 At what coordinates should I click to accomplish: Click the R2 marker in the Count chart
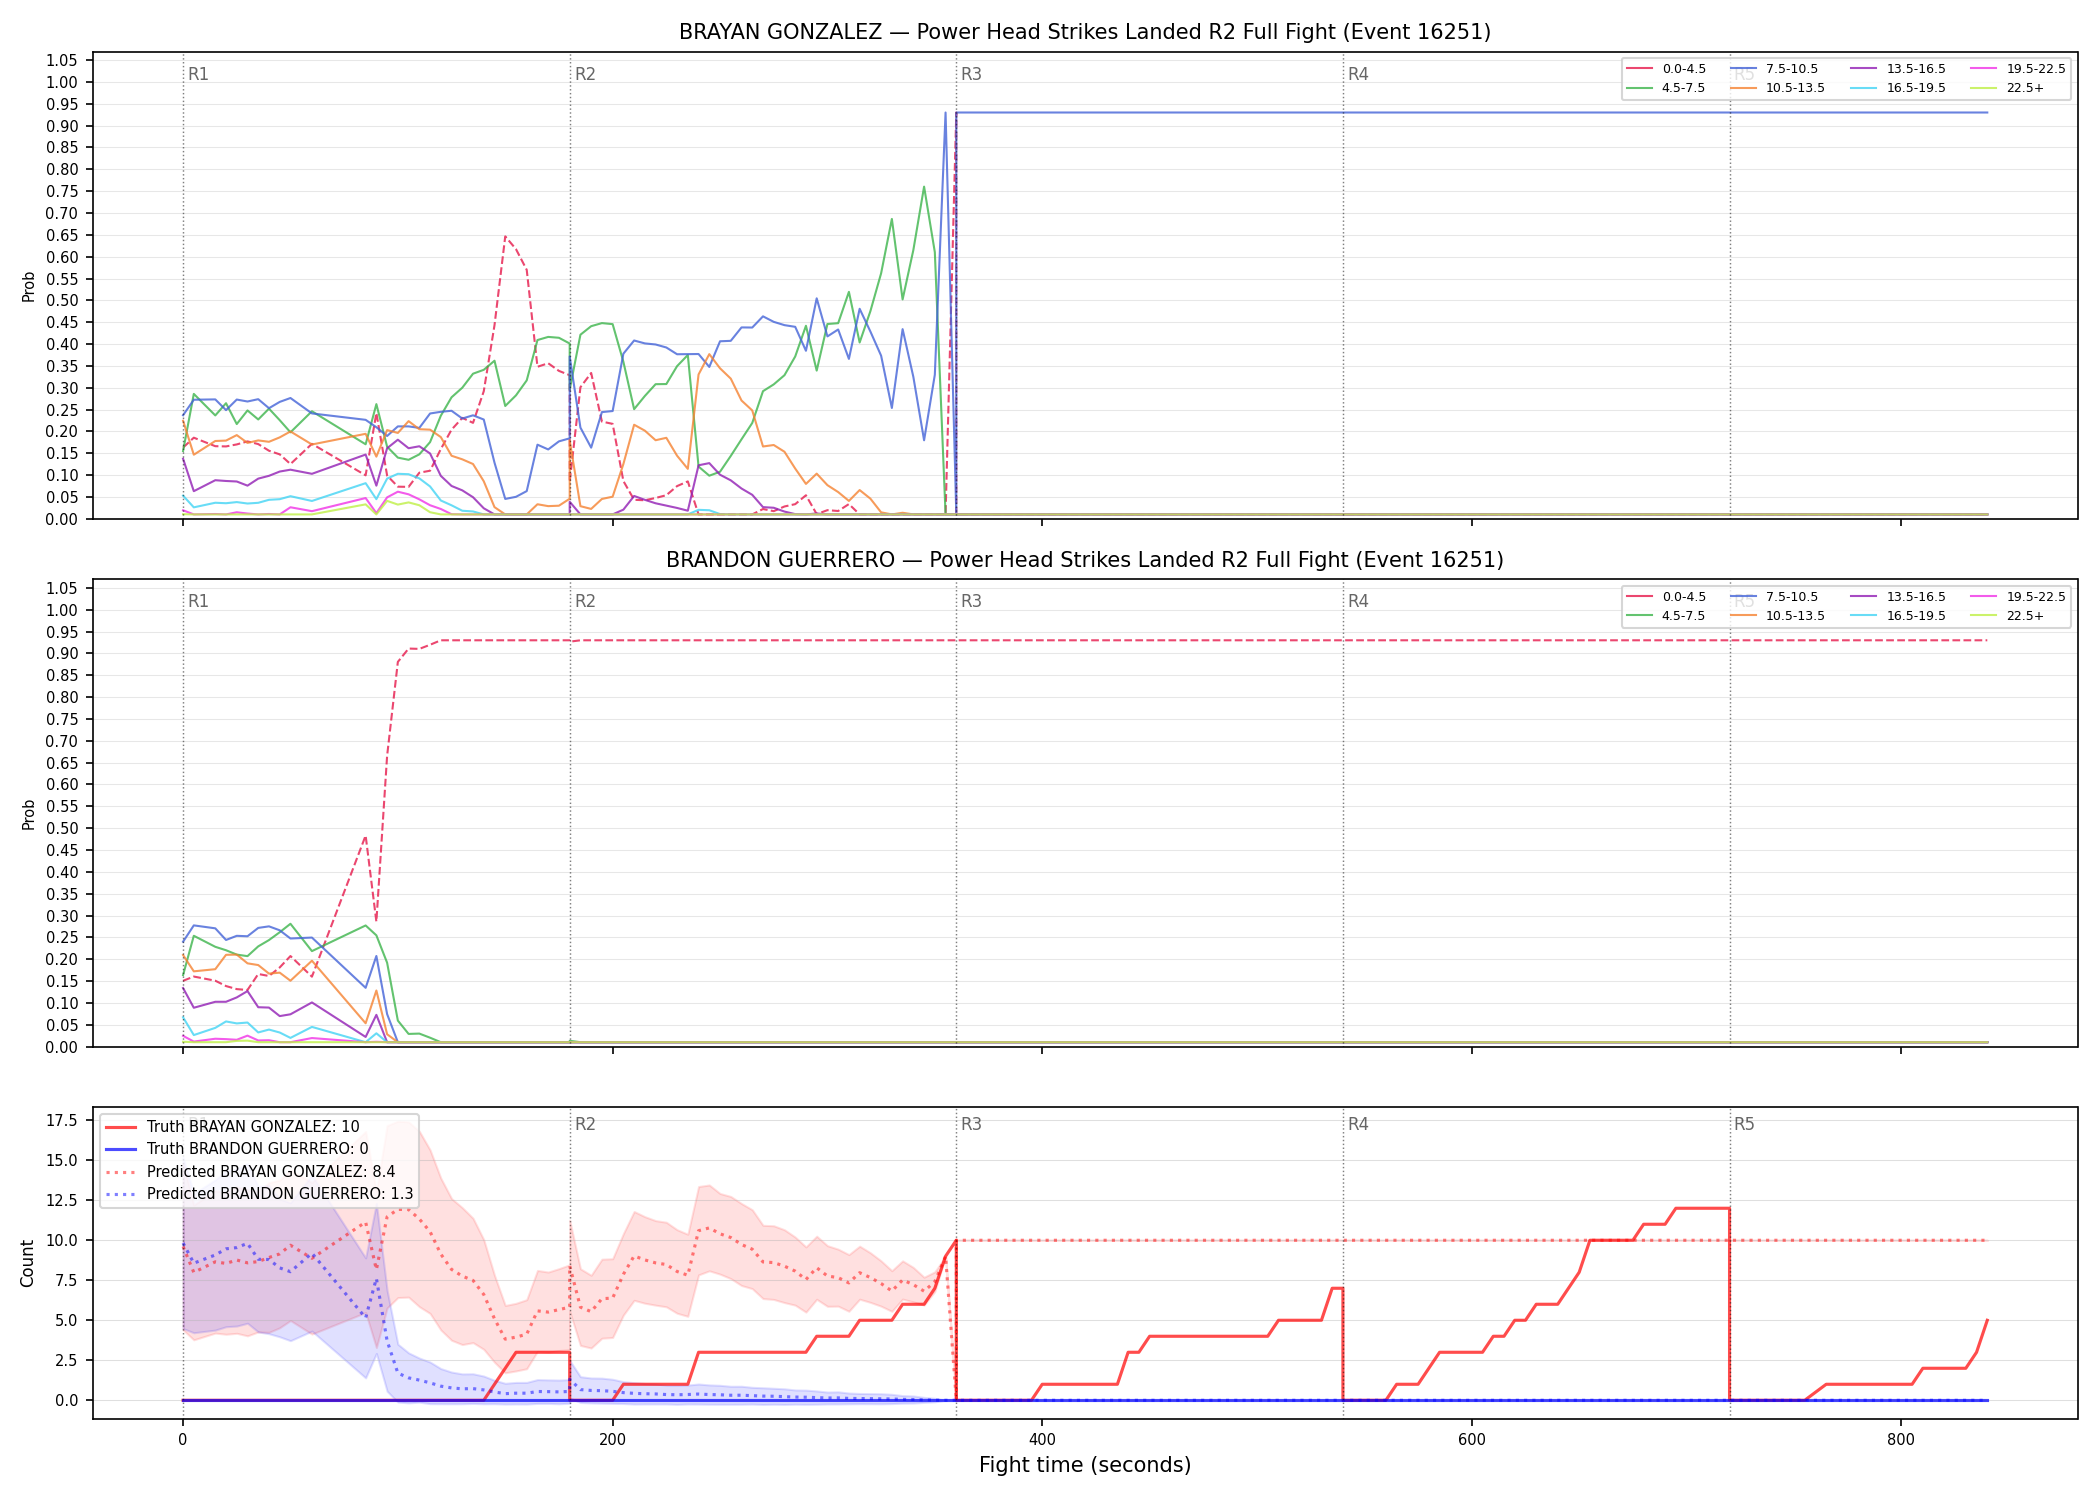[585, 1124]
